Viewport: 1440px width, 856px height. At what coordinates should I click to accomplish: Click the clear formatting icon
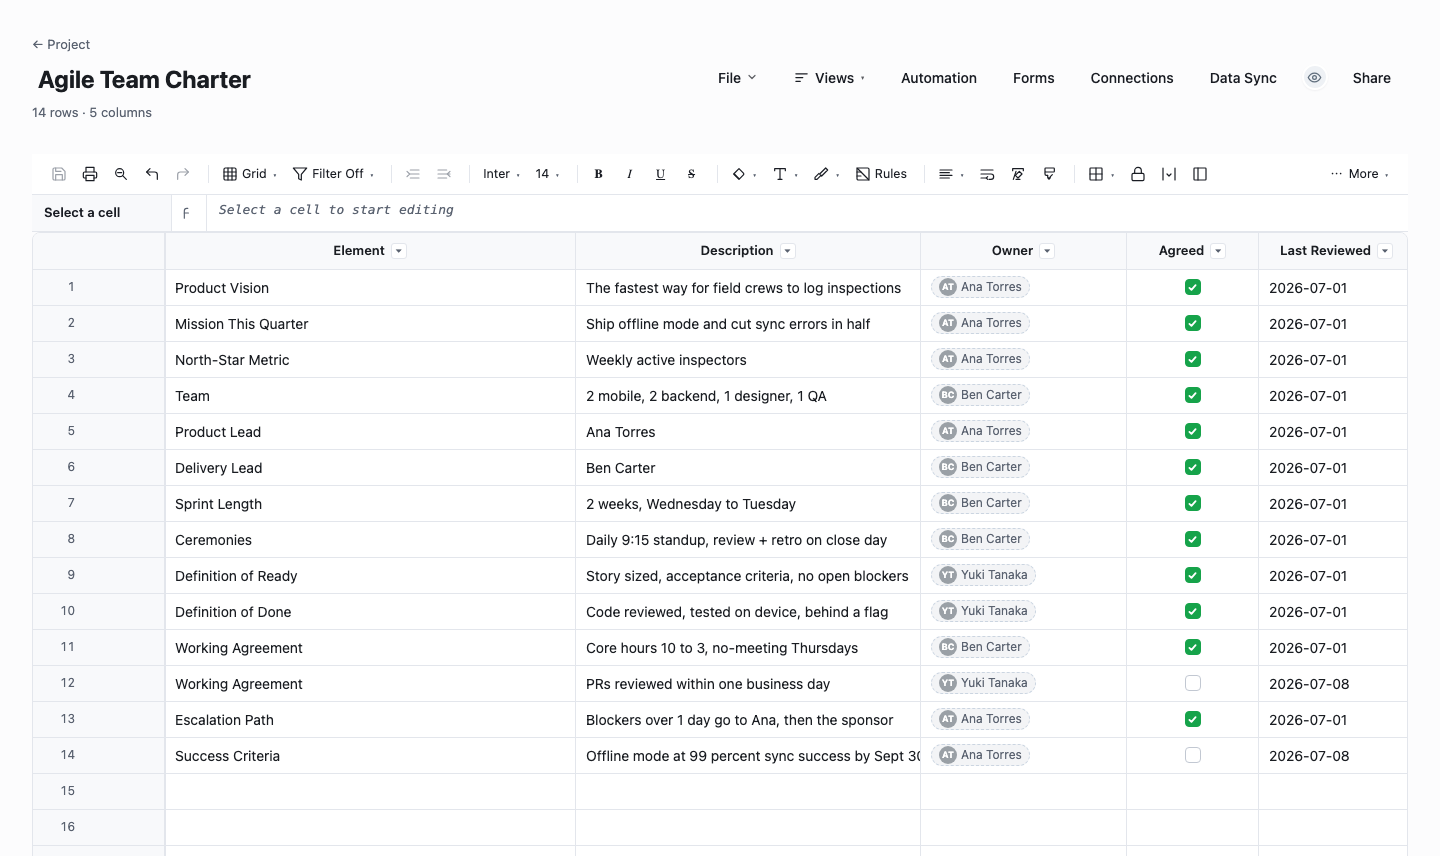pos(1018,174)
